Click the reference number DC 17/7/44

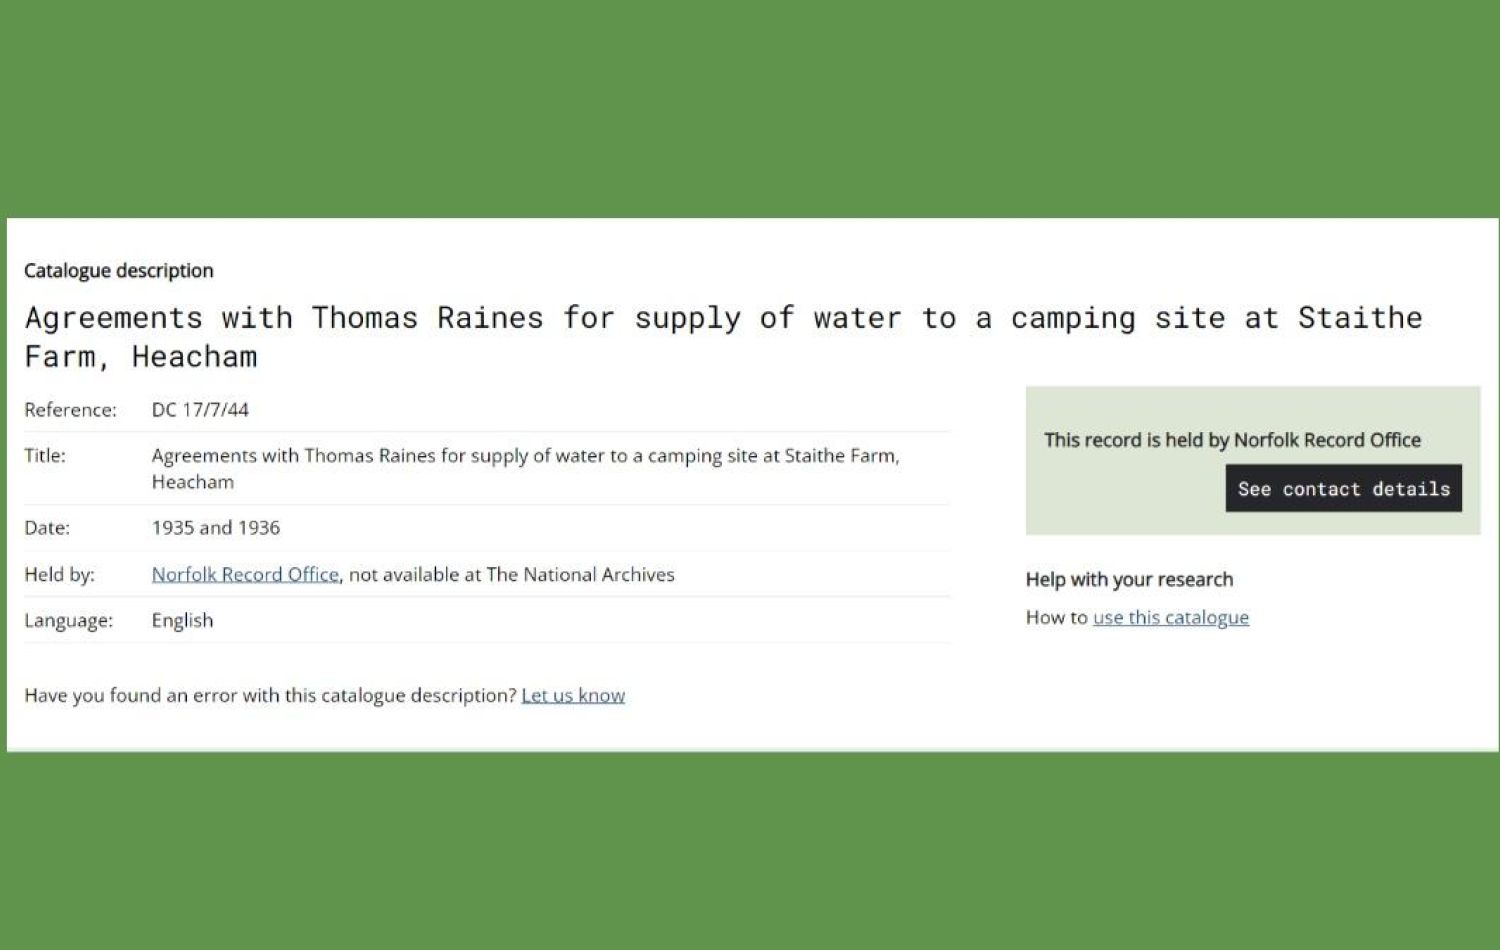tap(200, 409)
